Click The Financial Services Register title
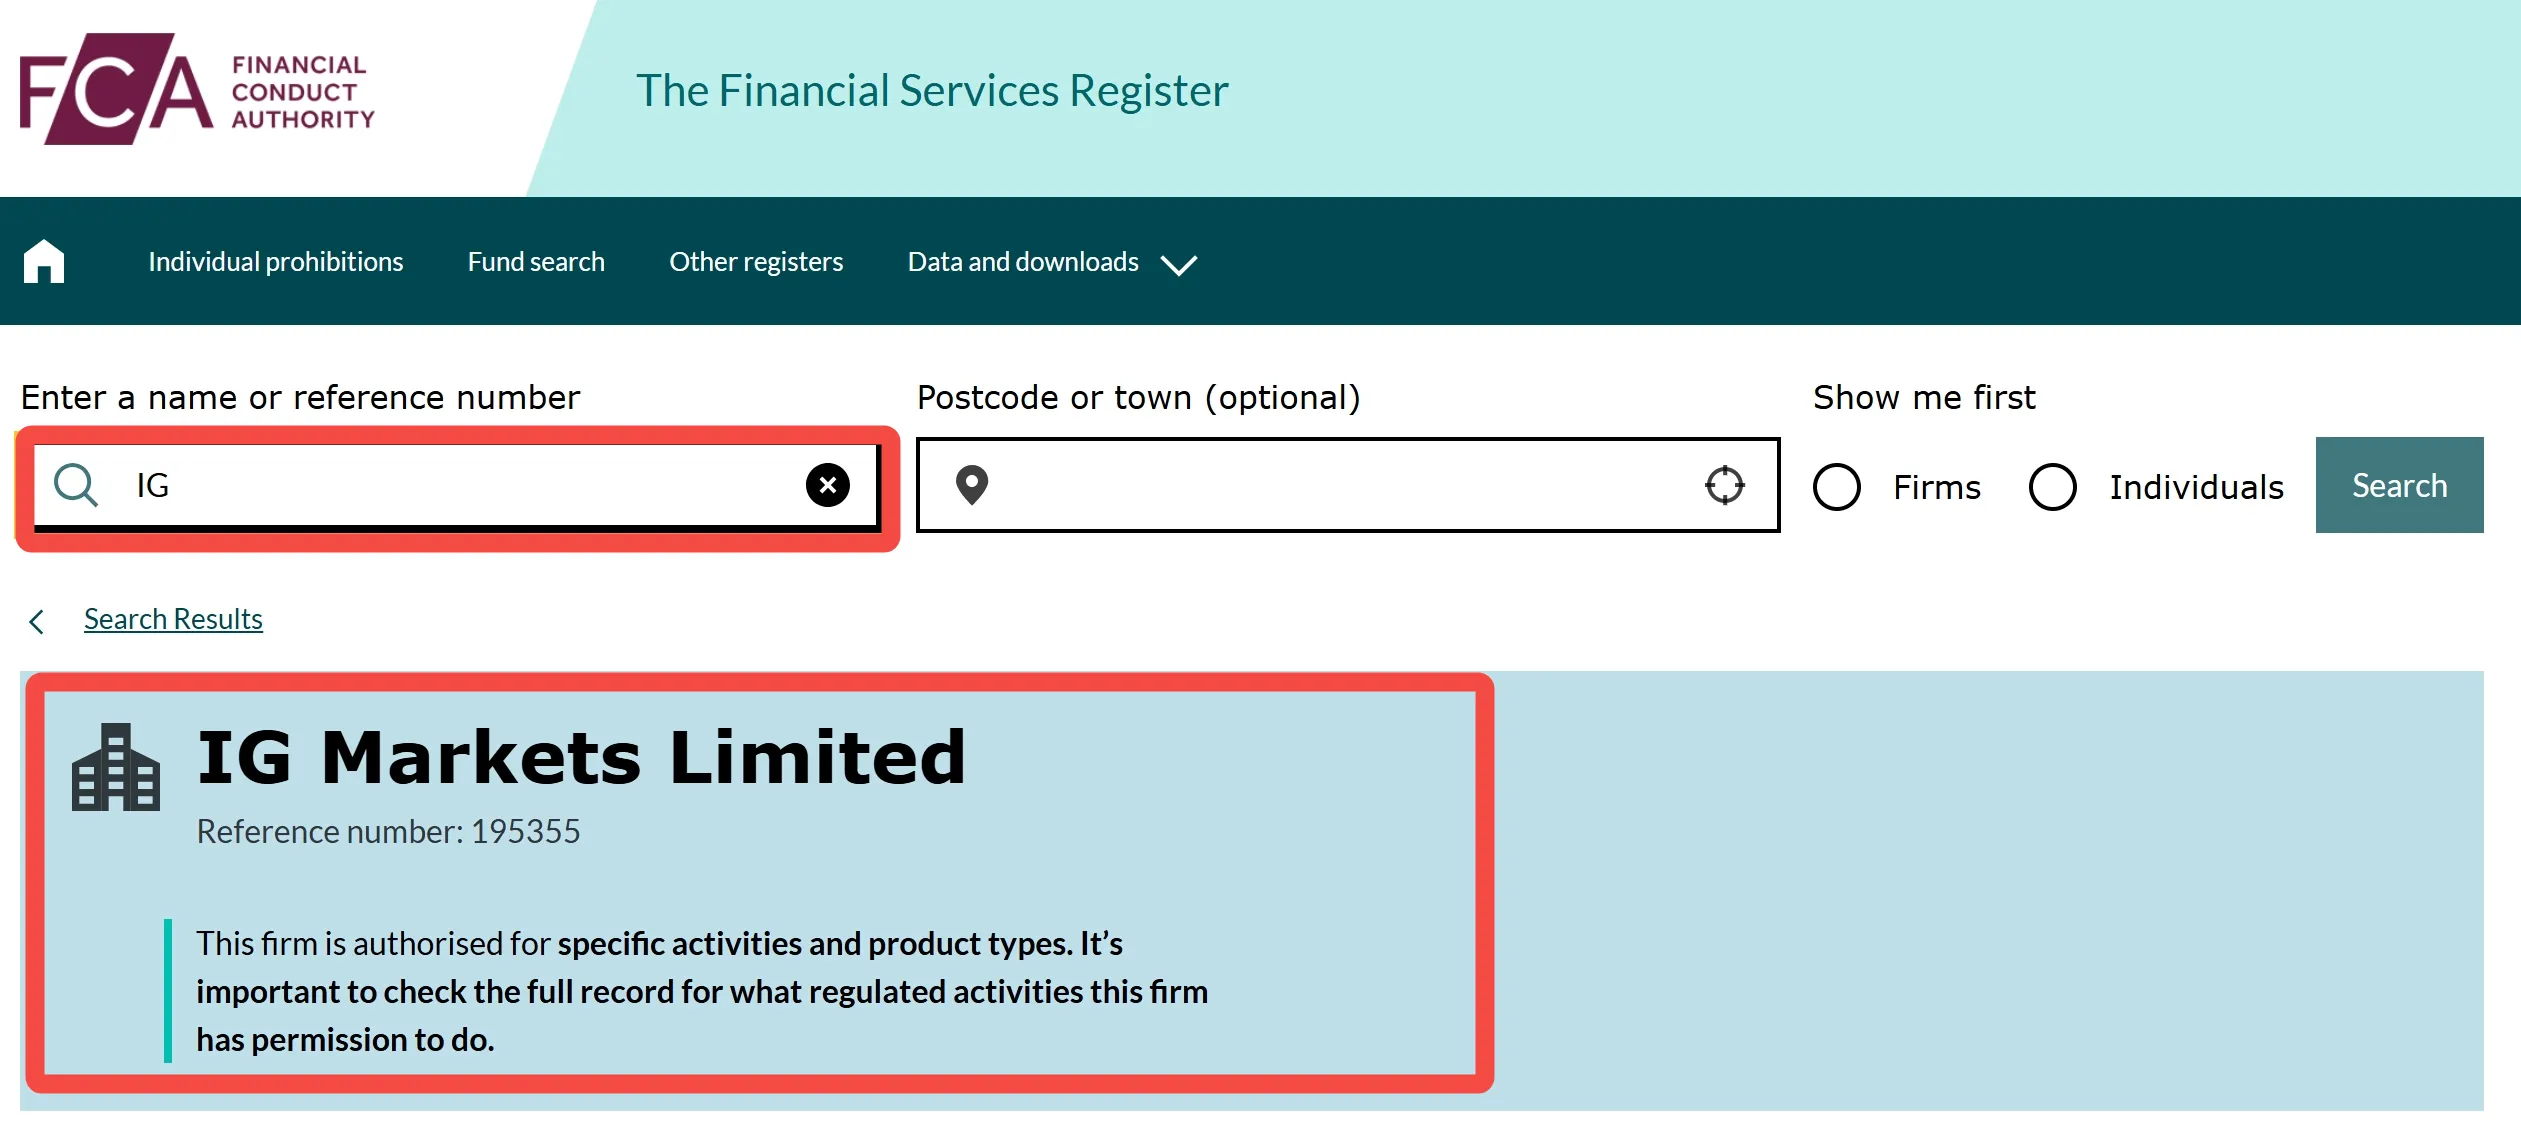Image resolution: width=2521 pixels, height=1124 pixels. (x=932, y=90)
